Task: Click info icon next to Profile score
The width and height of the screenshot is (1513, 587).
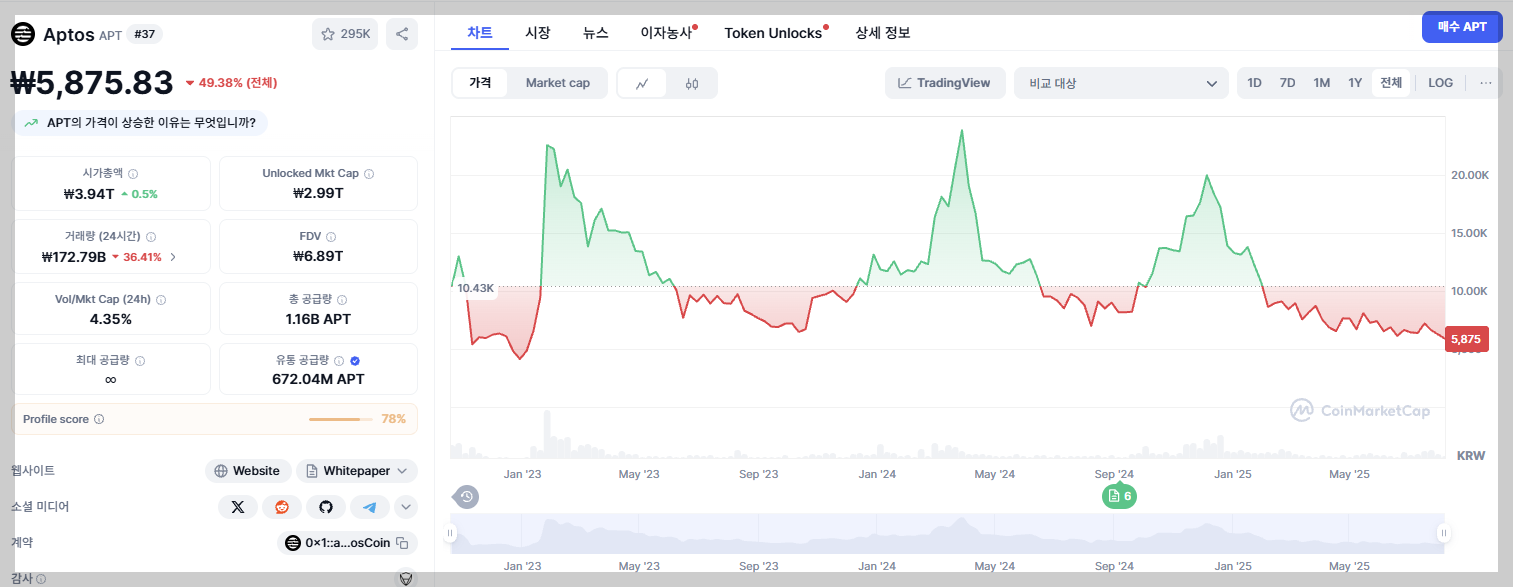Action: [99, 420]
